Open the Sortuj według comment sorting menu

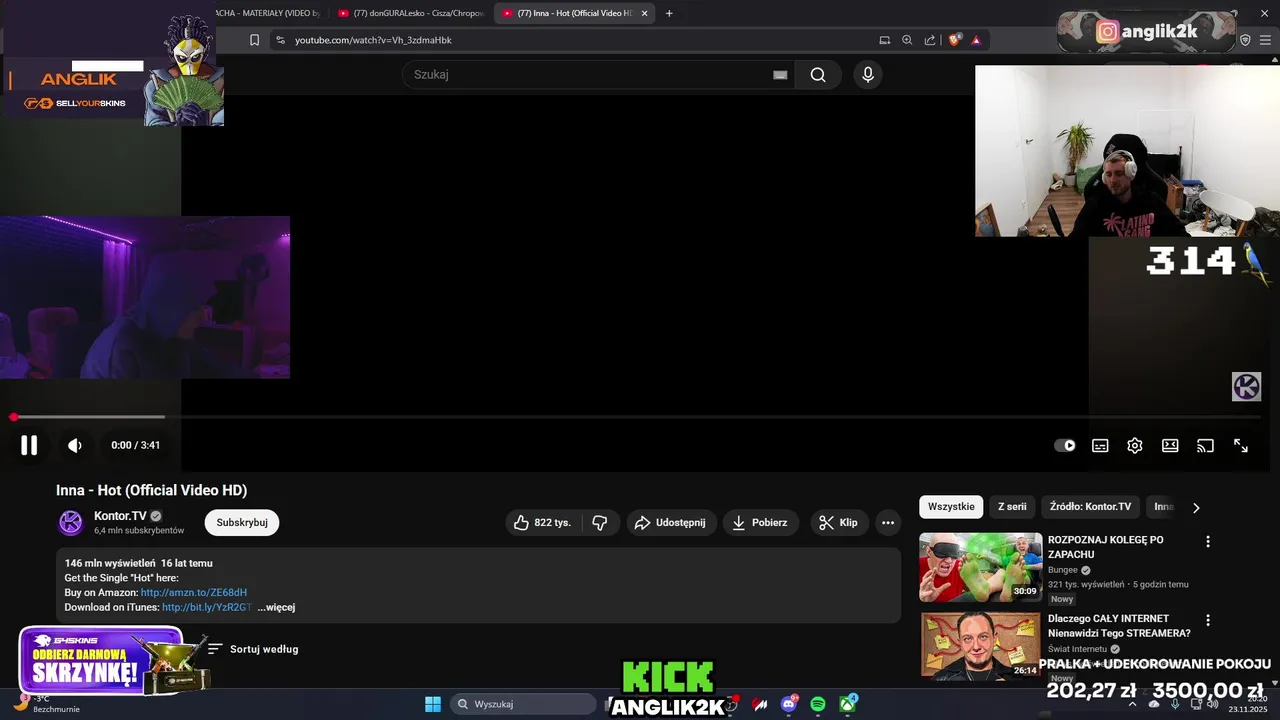pos(253,649)
